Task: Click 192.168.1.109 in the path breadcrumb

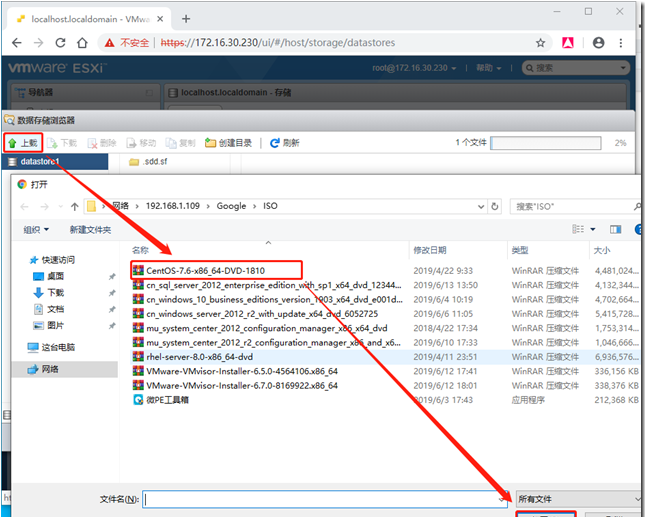Action: [x=173, y=206]
